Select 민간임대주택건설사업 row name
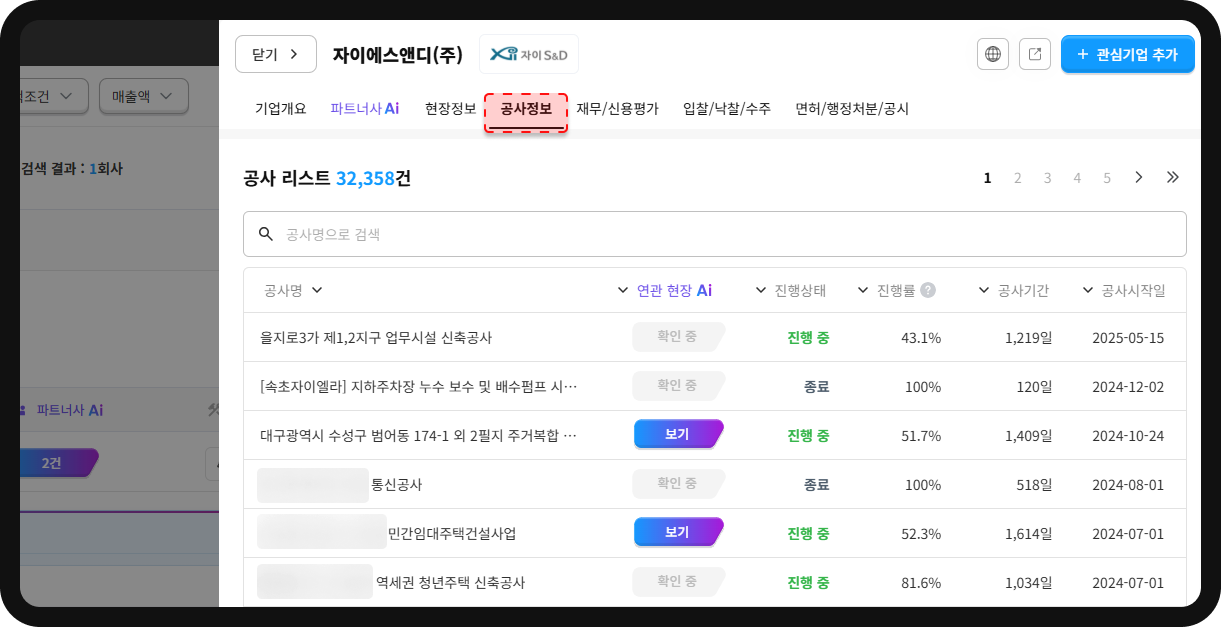Image resolution: width=1221 pixels, height=627 pixels. click(452, 534)
